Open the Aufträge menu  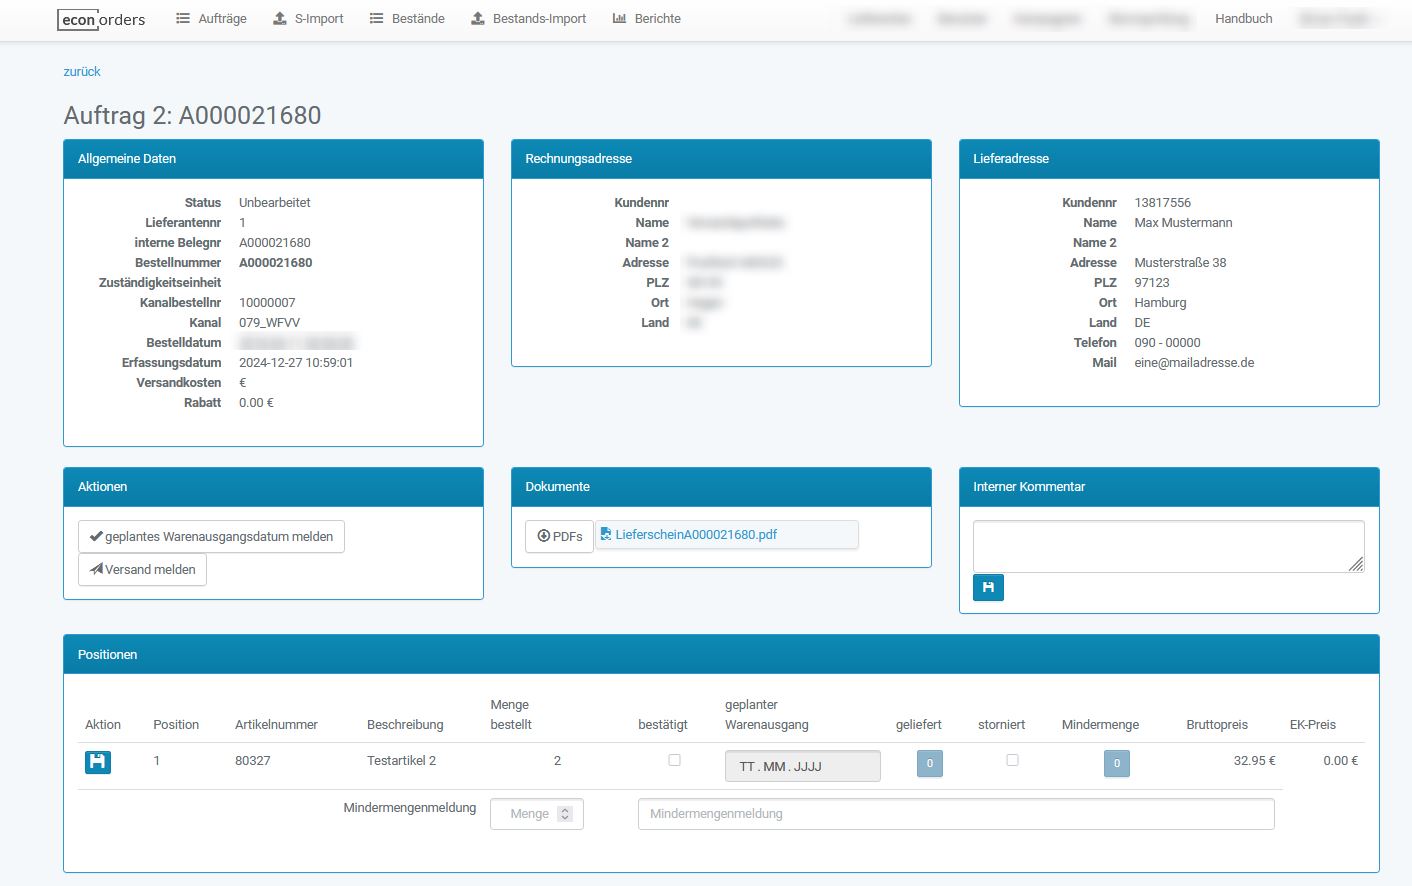click(211, 19)
